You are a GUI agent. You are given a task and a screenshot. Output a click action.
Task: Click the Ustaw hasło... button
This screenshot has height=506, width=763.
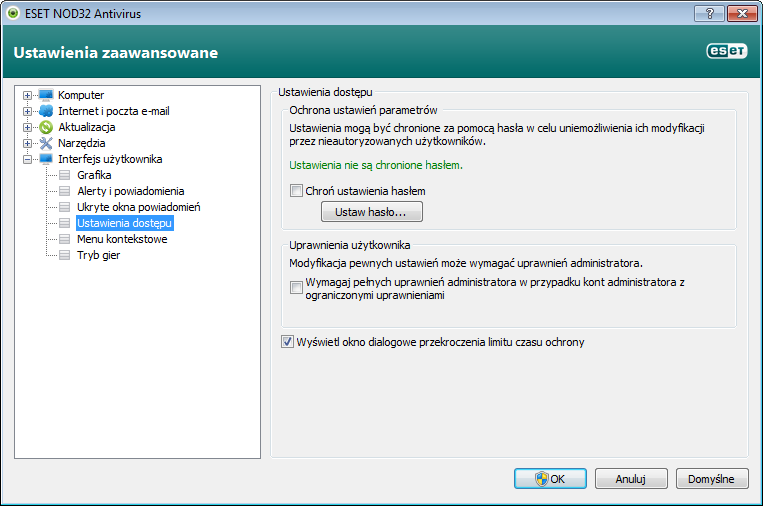[x=372, y=212]
